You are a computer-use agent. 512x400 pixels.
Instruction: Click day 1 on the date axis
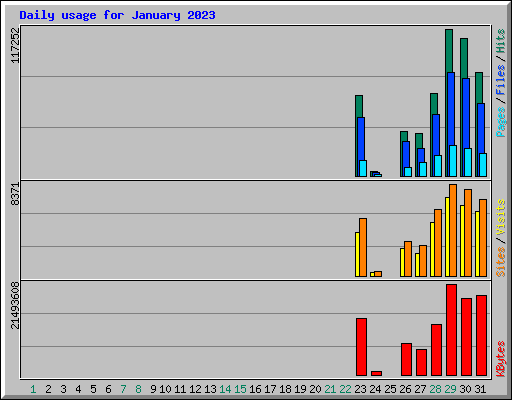[x=33, y=389]
